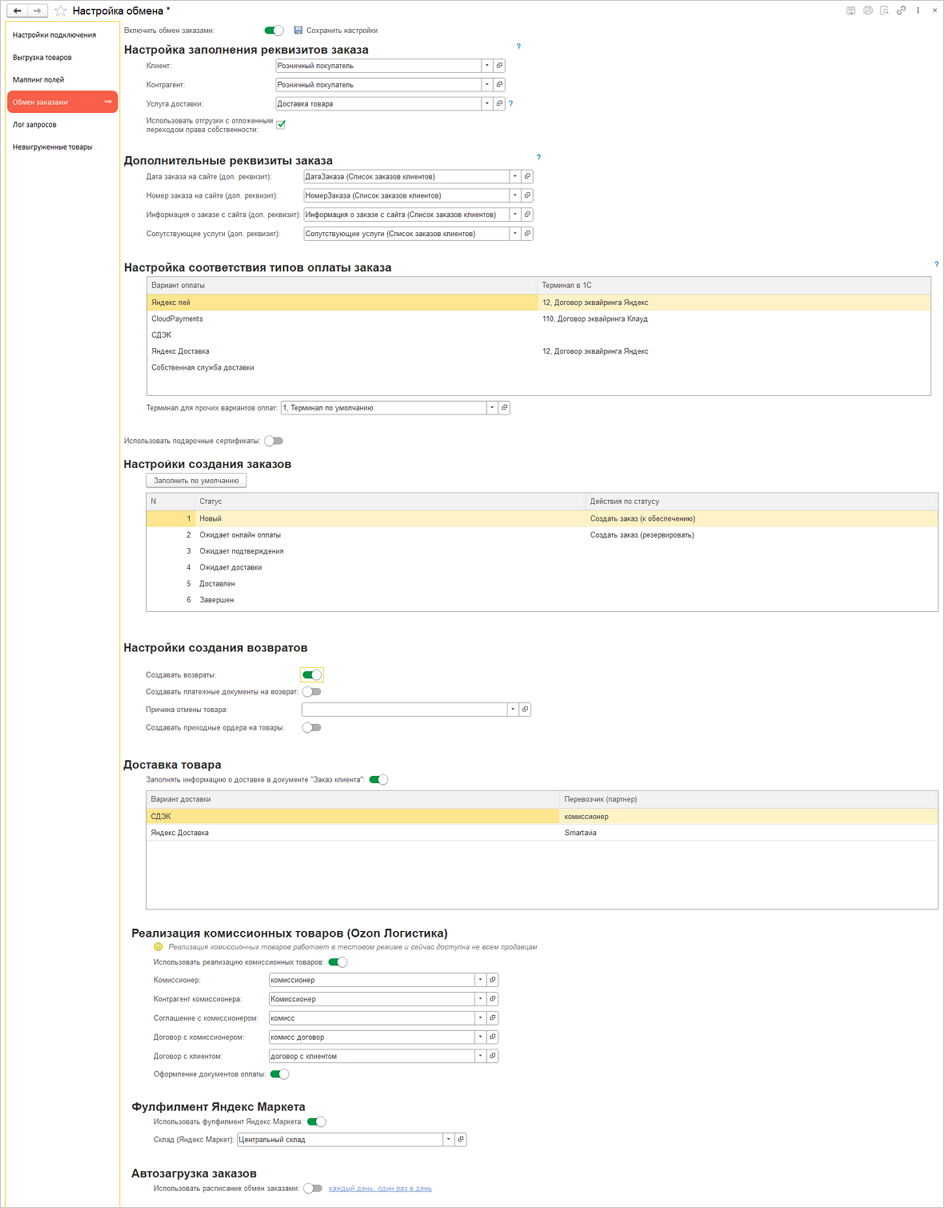Expand Терминал для прочих вариантов оплат dropdown
The image size is (944, 1208).
tap(492, 408)
